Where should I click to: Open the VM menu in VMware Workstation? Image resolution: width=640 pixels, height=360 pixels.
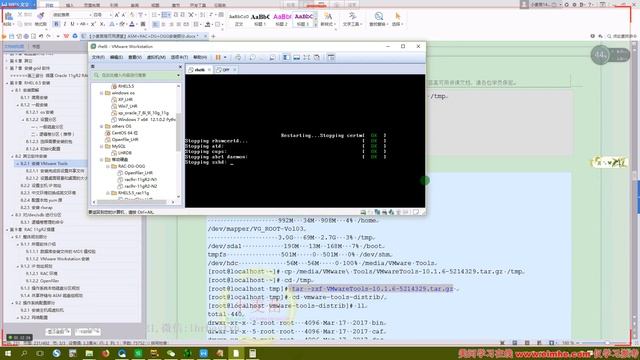click(x=156, y=57)
